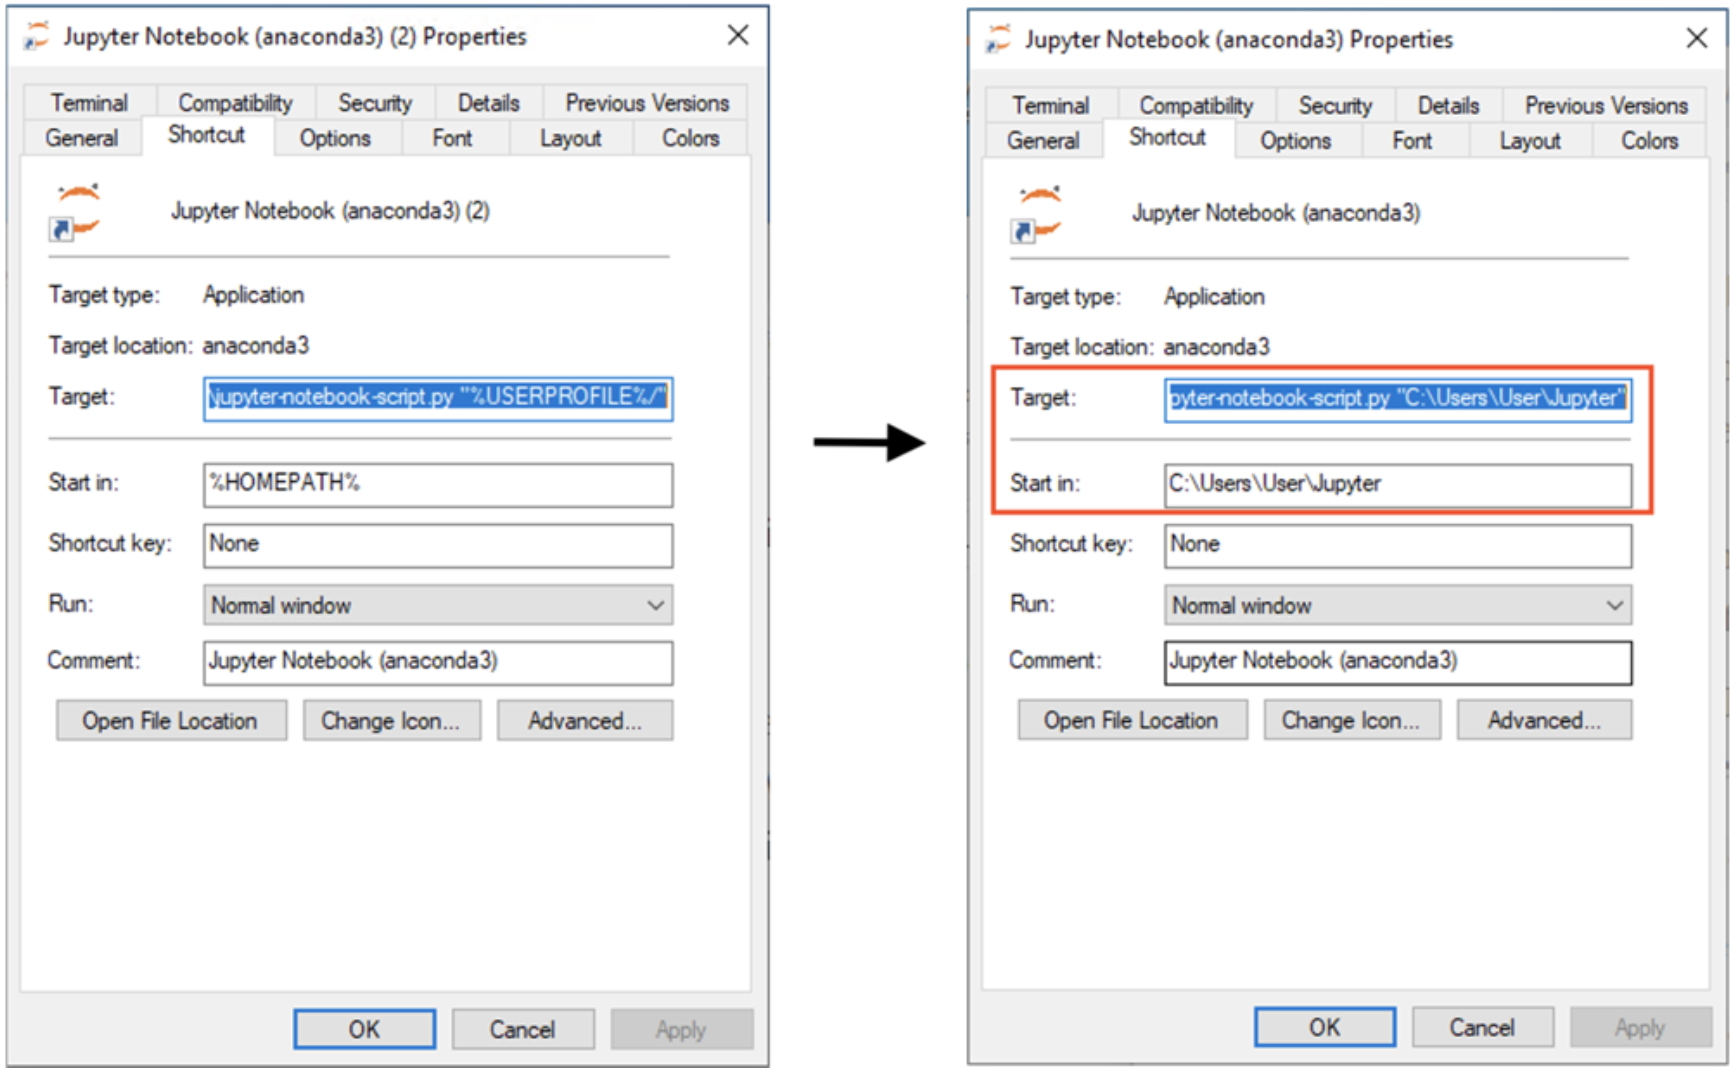Open Advanced settings in left dialog
Image resolution: width=1734 pixels, height=1072 pixels.
[x=584, y=721]
